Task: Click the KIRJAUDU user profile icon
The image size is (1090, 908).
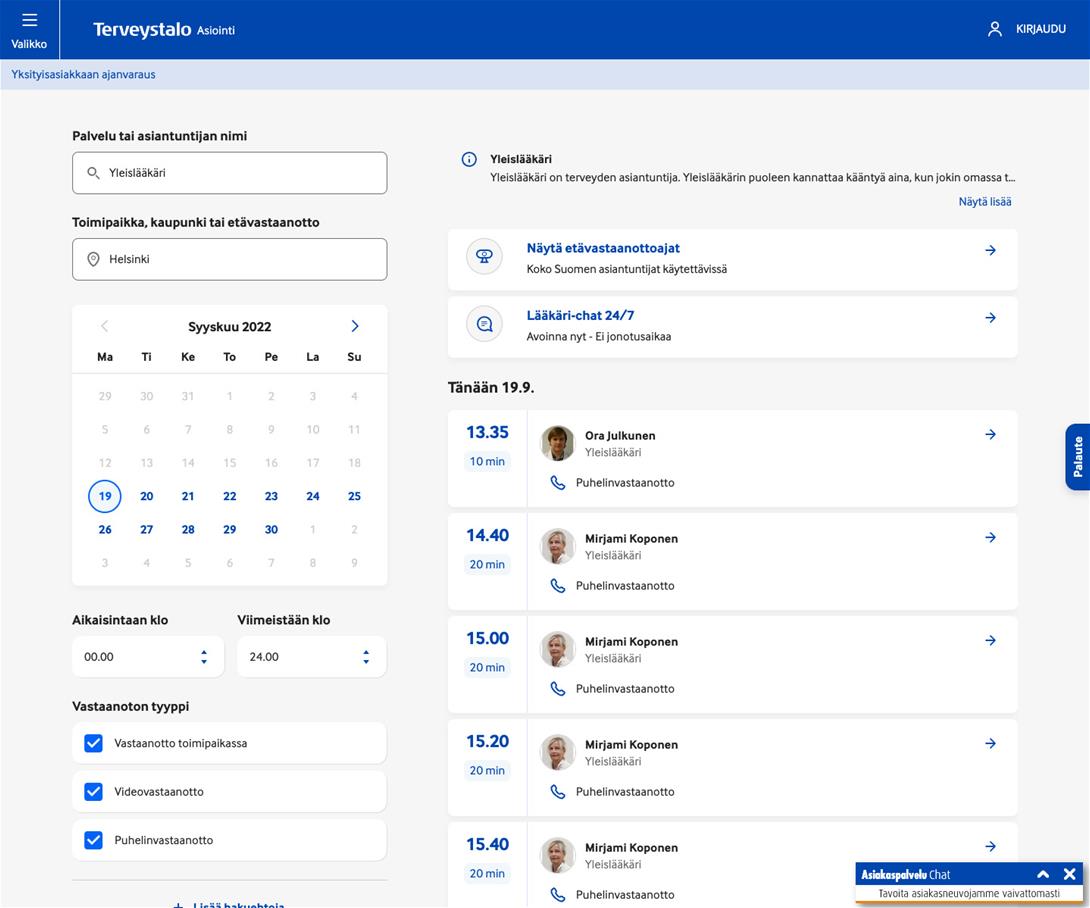Action: pyautogui.click(x=994, y=29)
